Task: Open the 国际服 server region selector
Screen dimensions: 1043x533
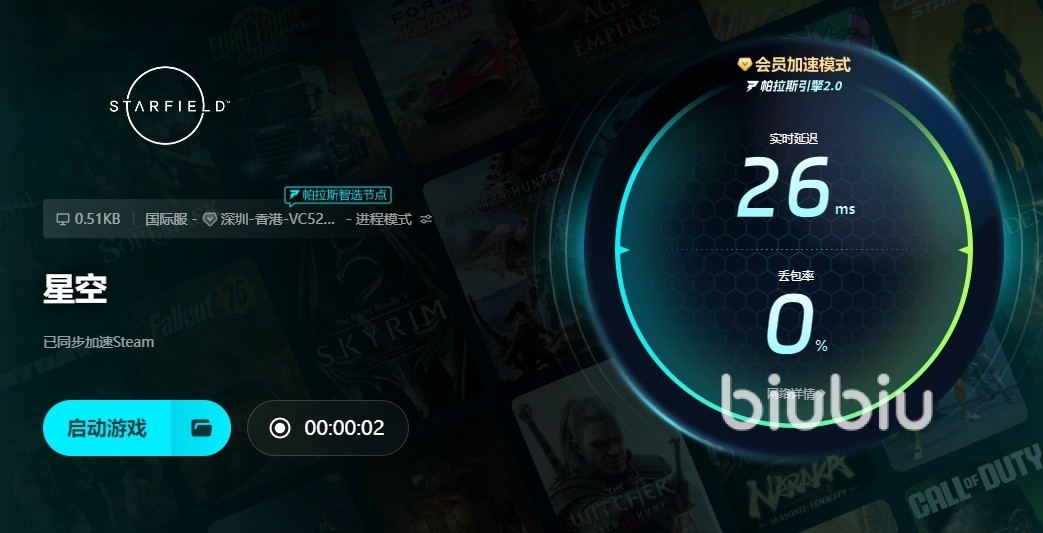Action: pos(166,219)
